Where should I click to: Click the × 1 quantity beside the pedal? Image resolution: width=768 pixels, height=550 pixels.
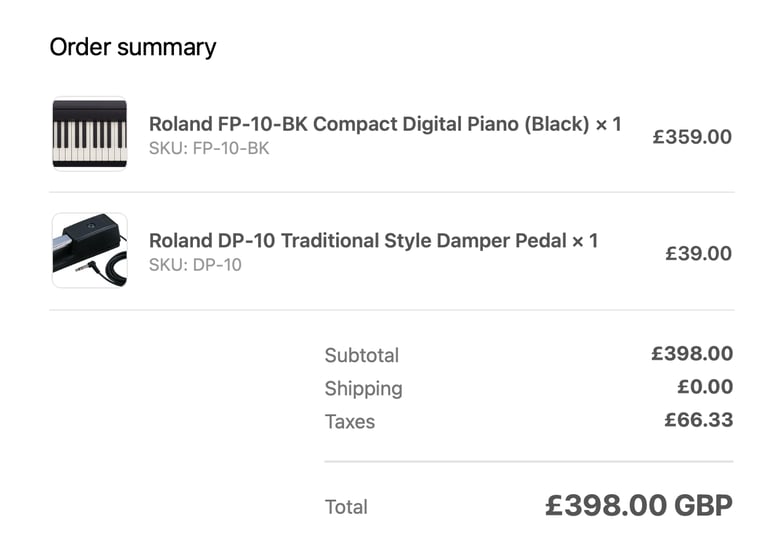(585, 240)
